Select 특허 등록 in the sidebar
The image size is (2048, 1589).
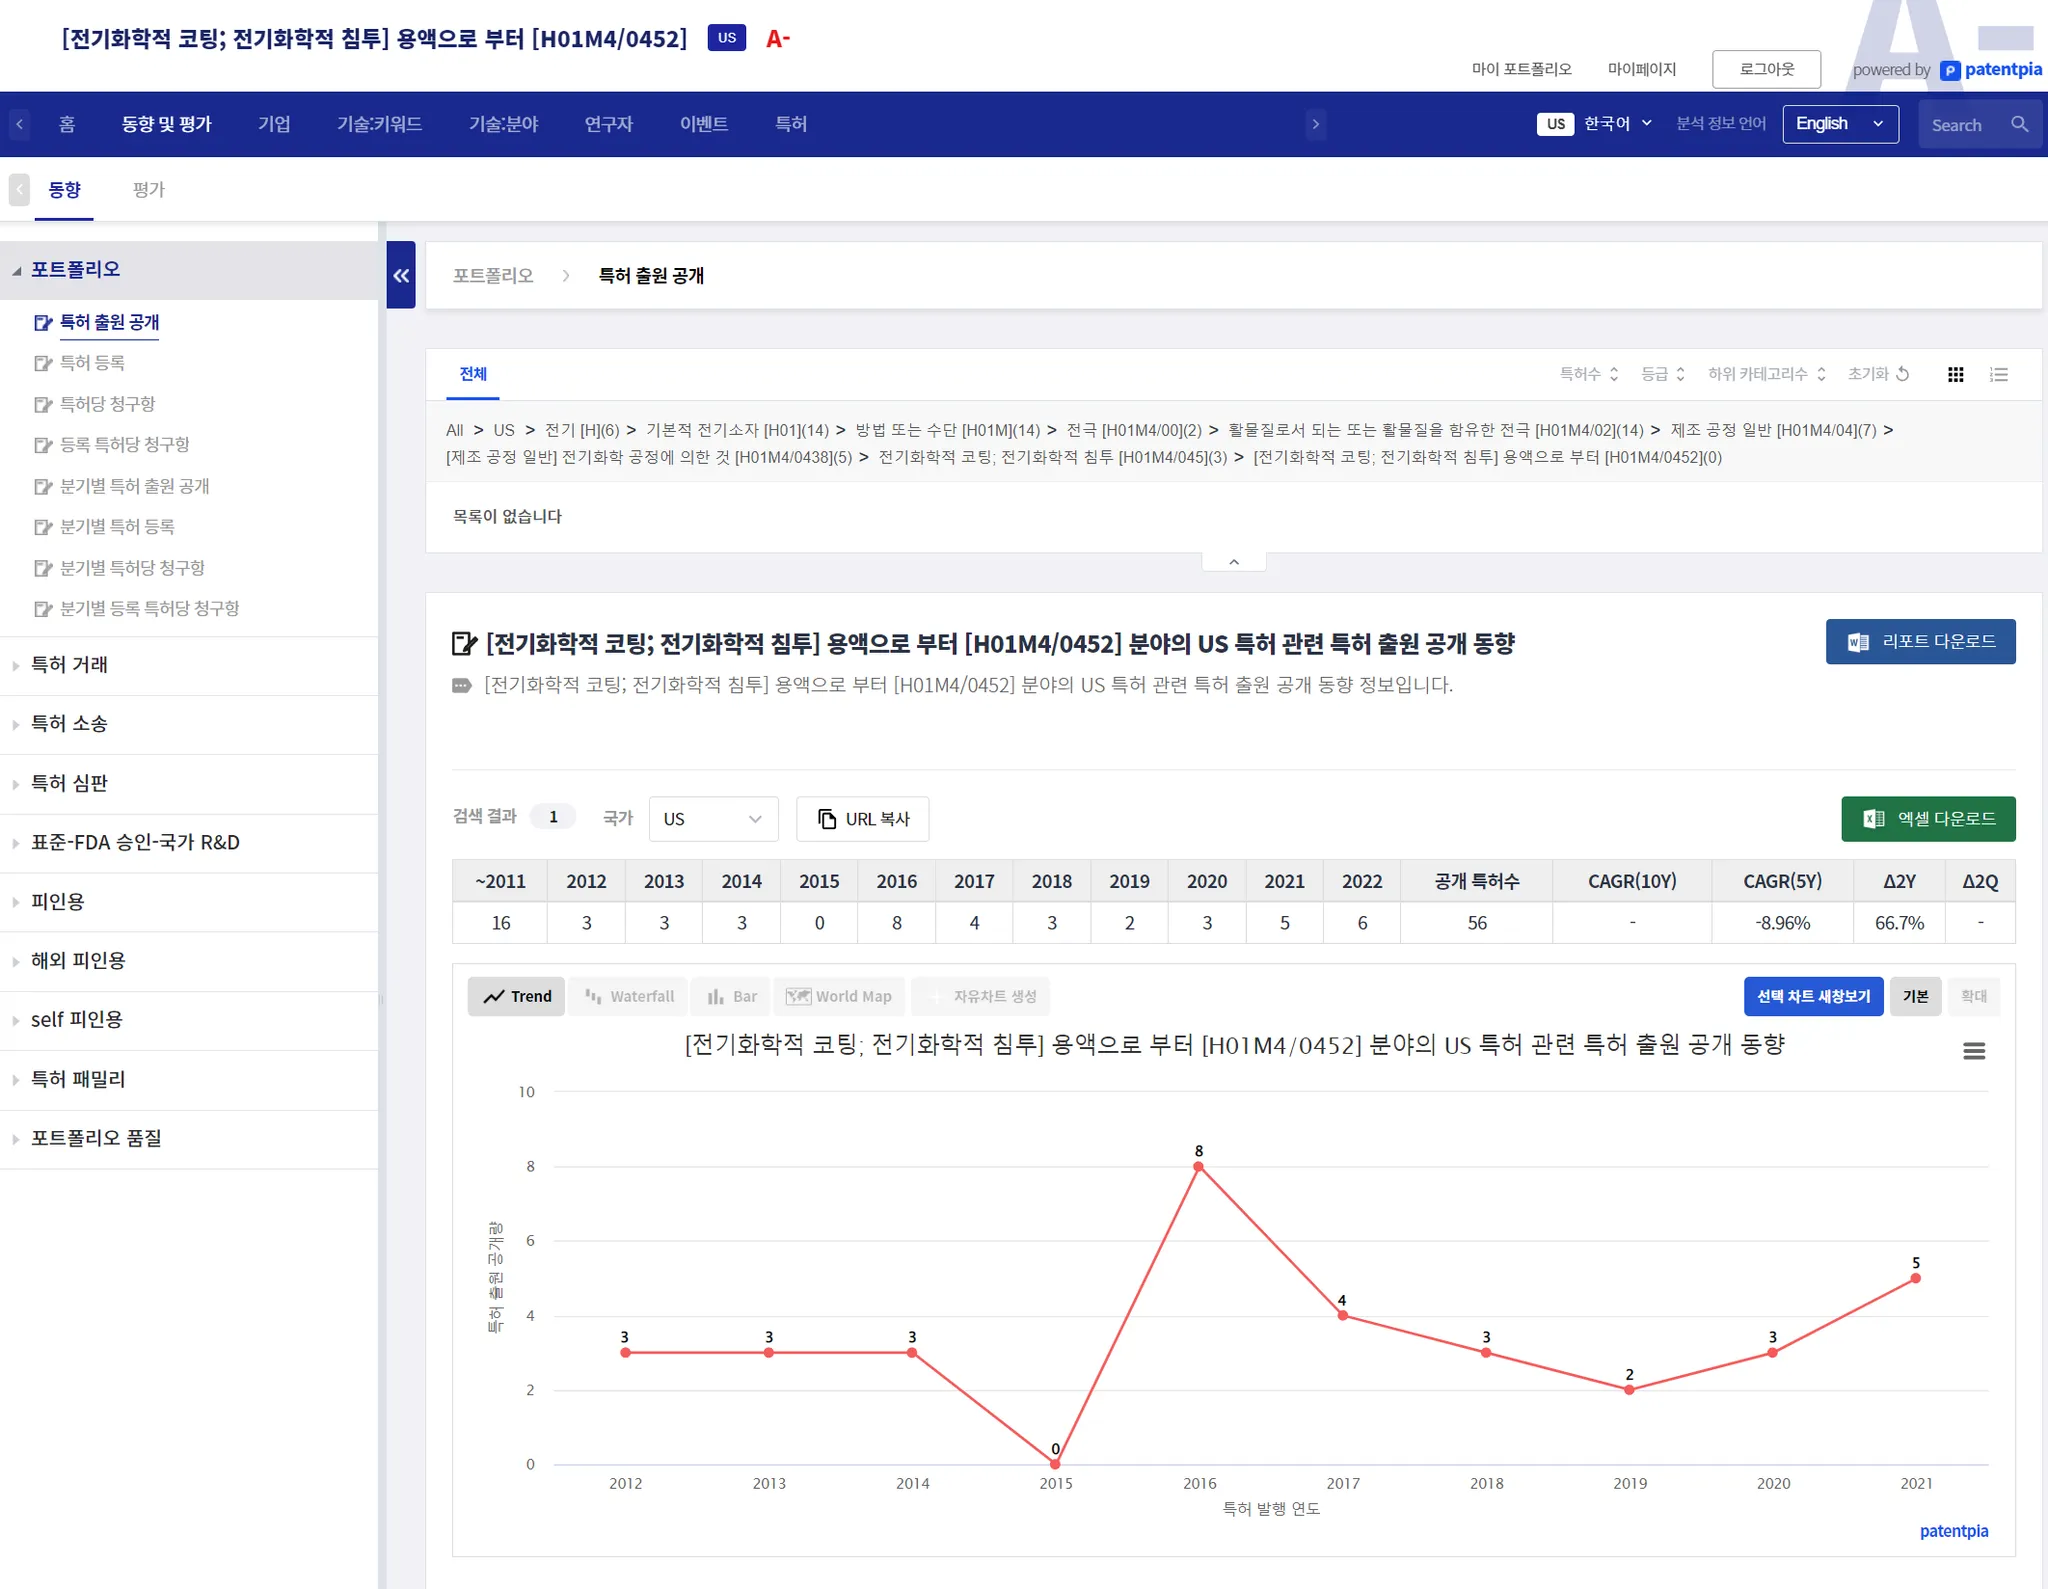pyautogui.click(x=92, y=363)
